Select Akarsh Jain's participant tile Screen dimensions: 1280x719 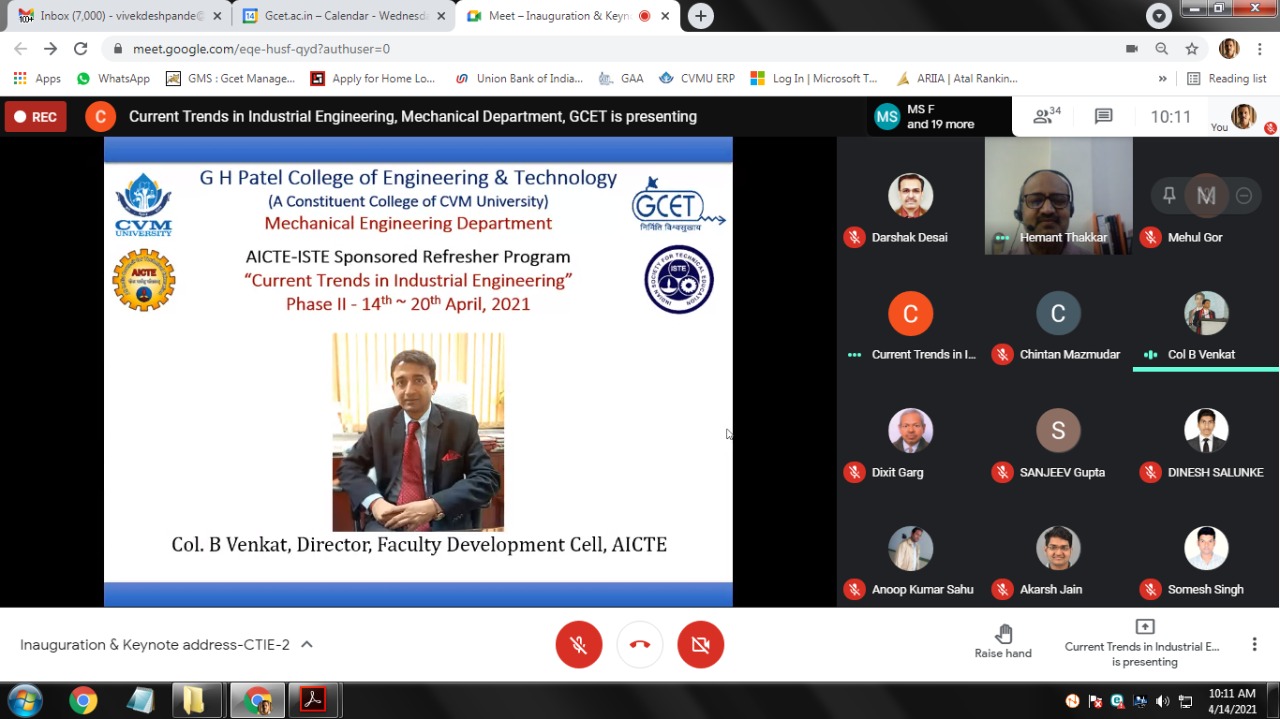[1058, 548]
